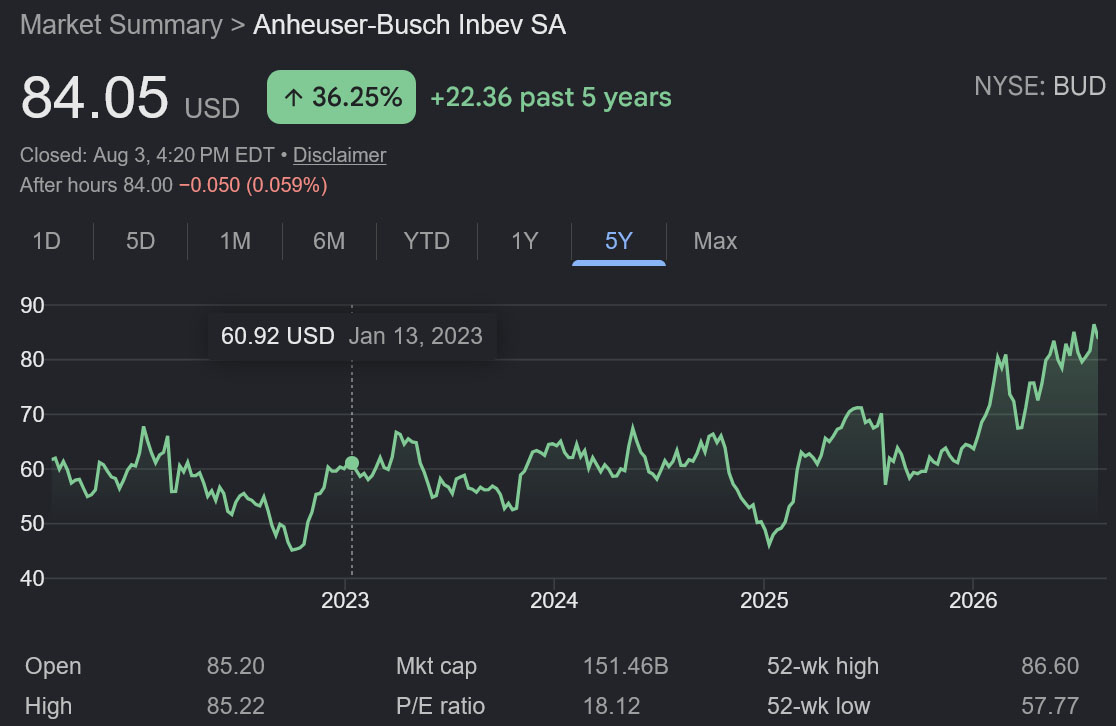
Task: Click the Mkt cap value 151.46B
Action: point(626,666)
